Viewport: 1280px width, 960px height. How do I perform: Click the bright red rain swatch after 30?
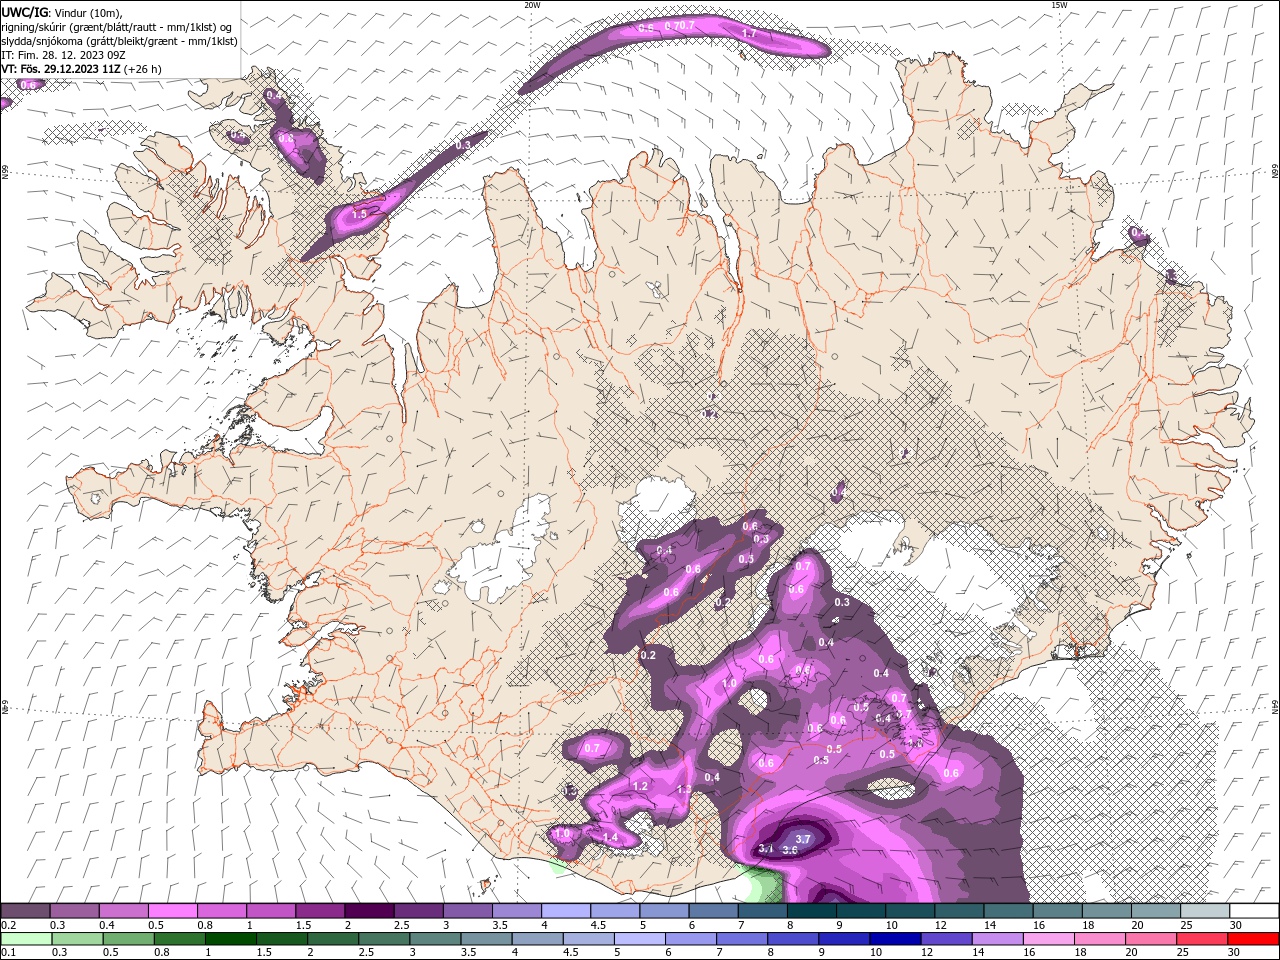(x=1254, y=938)
